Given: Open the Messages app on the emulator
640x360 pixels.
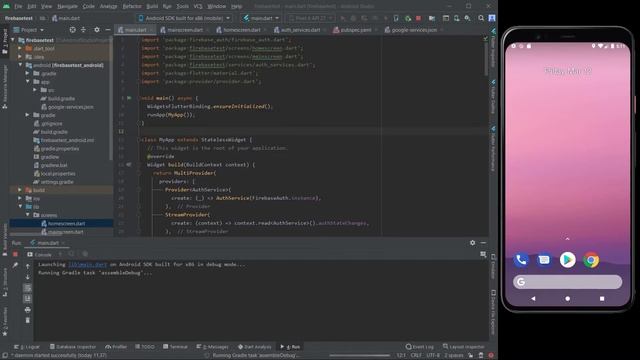Looking at the screenshot, I should coord(544,260).
